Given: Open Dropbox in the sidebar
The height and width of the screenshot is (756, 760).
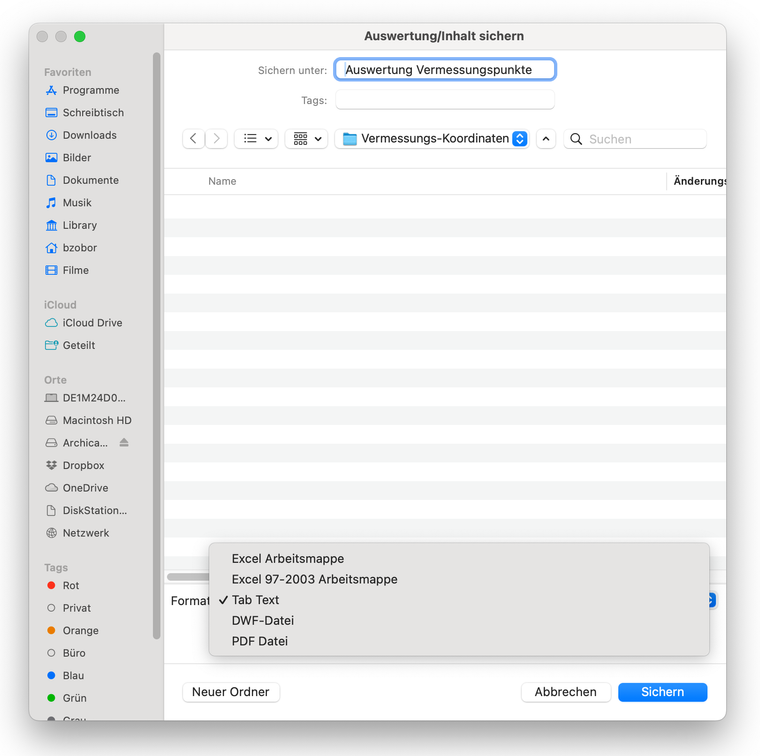Looking at the screenshot, I should tap(75, 465).
